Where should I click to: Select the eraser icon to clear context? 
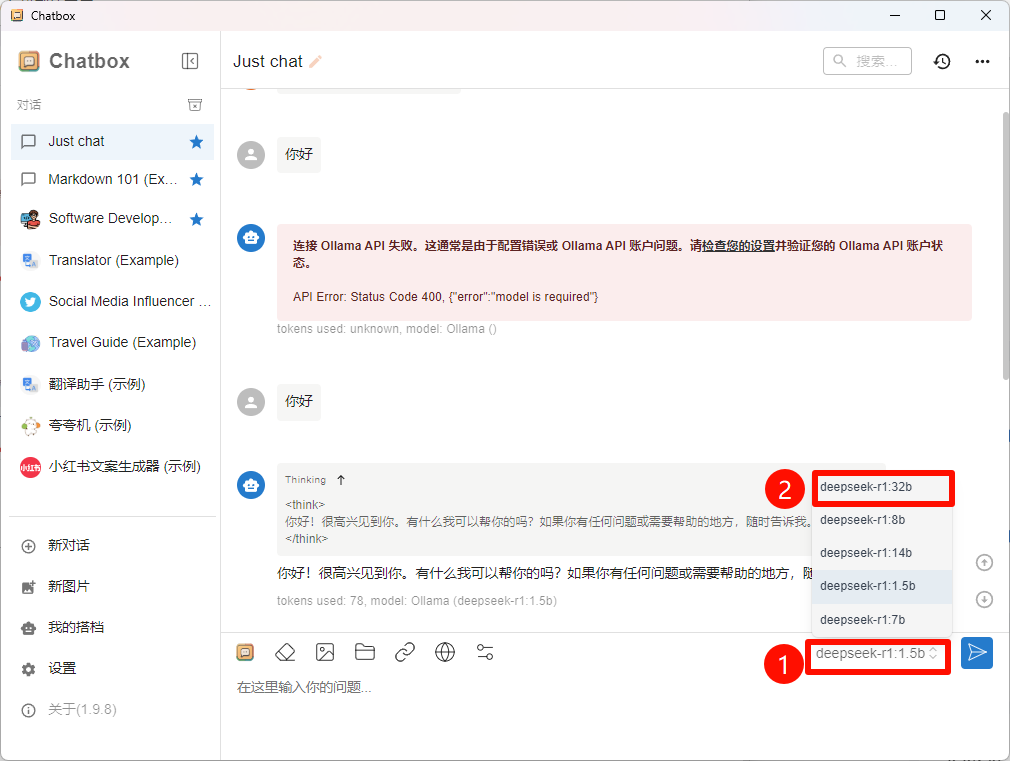[x=285, y=652]
